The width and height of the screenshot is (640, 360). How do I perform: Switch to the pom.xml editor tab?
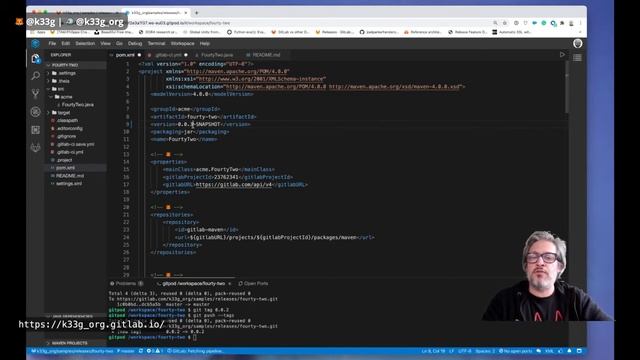click(x=125, y=55)
